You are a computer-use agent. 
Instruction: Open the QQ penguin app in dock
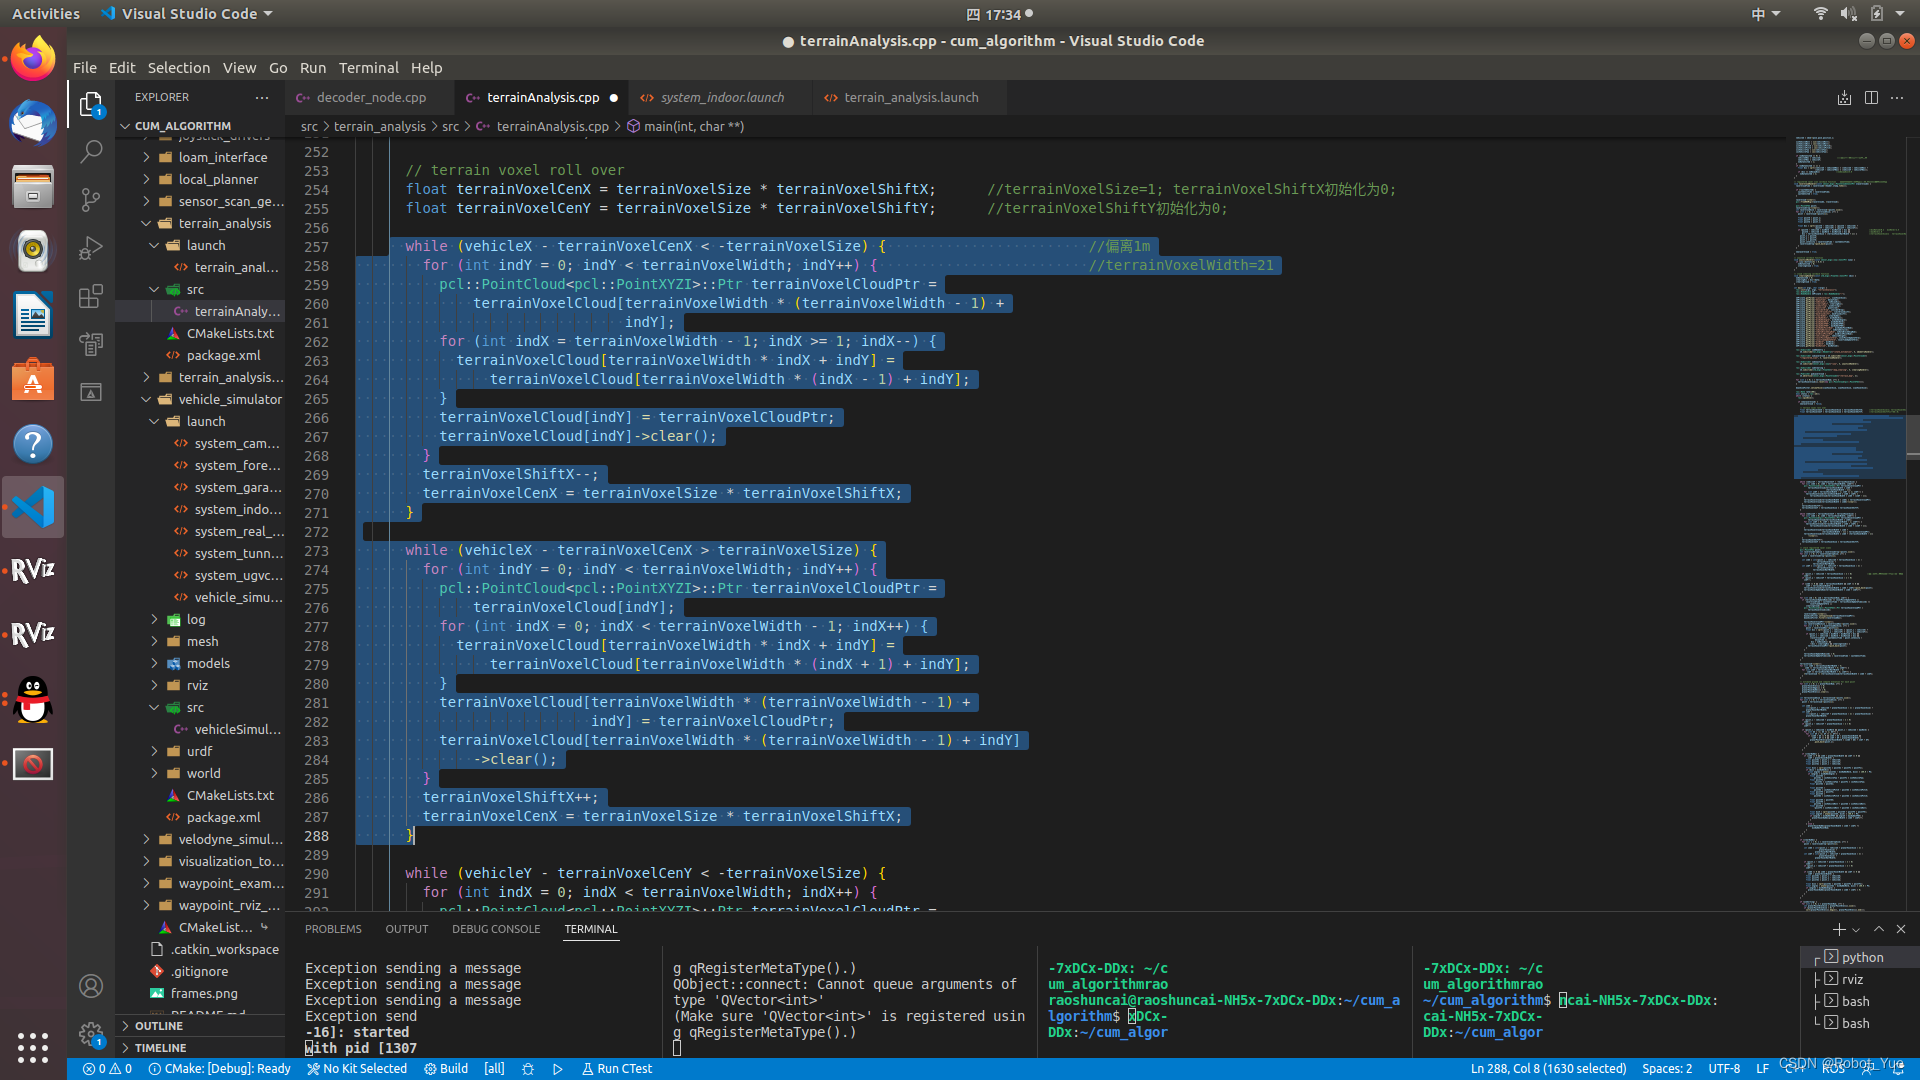click(x=33, y=699)
